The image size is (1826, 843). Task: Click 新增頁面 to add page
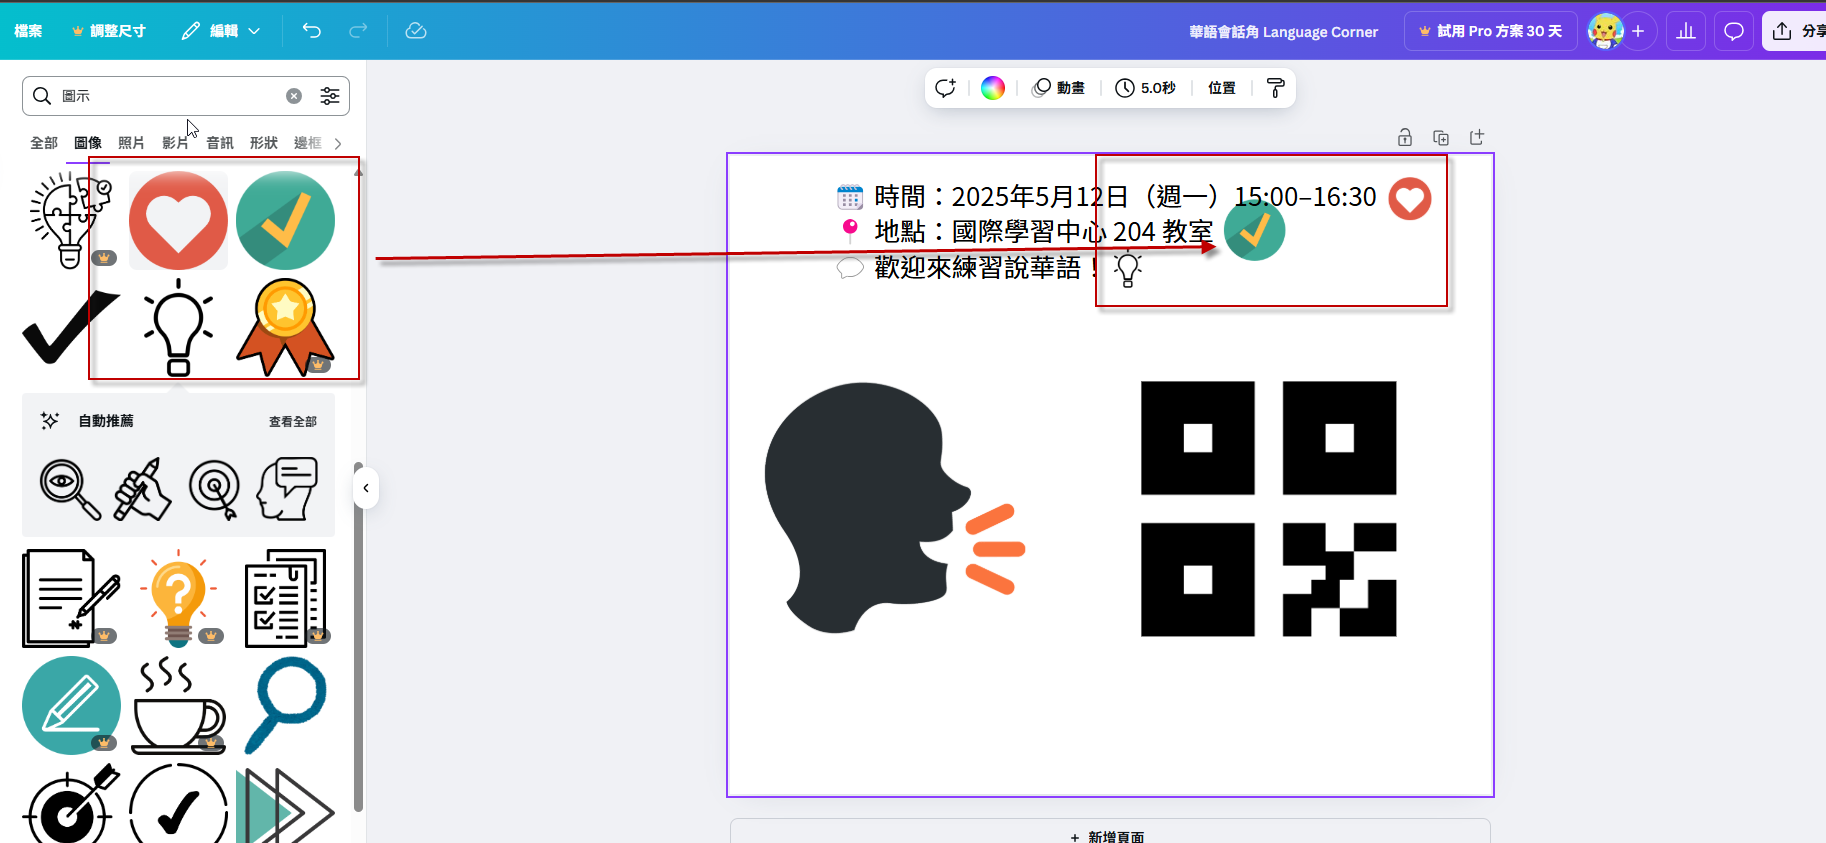[1108, 836]
